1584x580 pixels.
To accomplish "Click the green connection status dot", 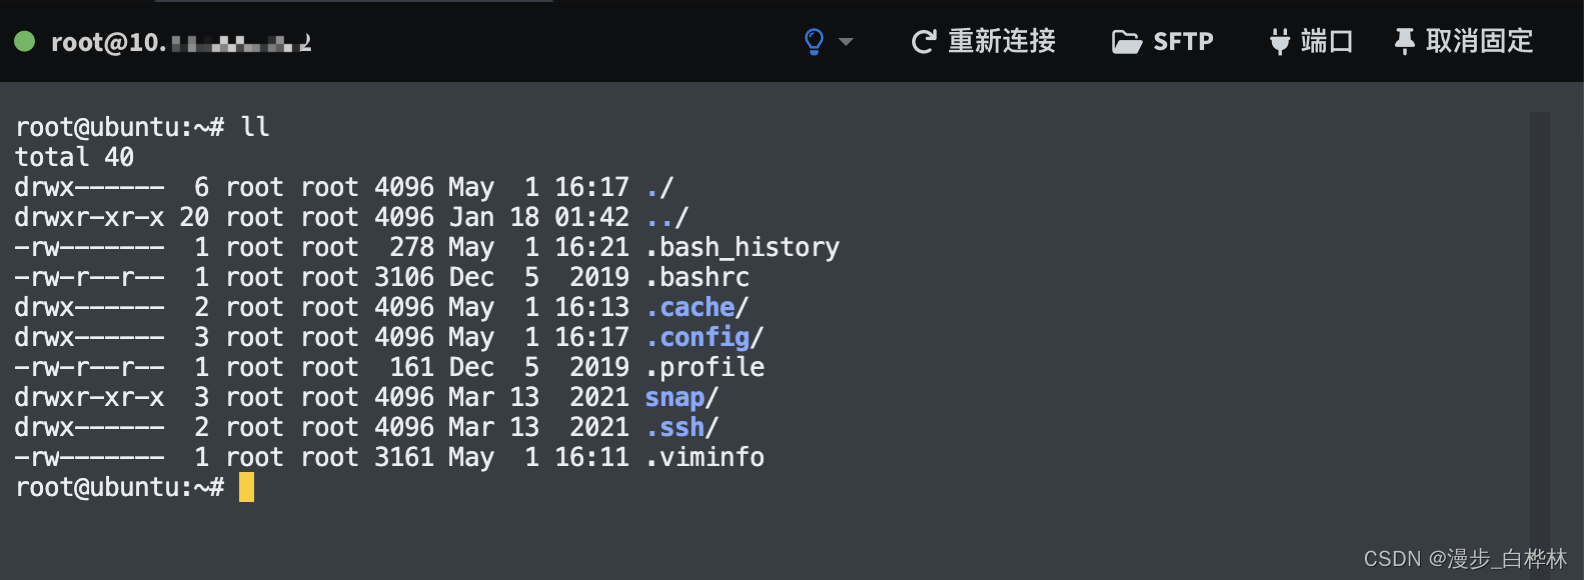I will point(22,41).
